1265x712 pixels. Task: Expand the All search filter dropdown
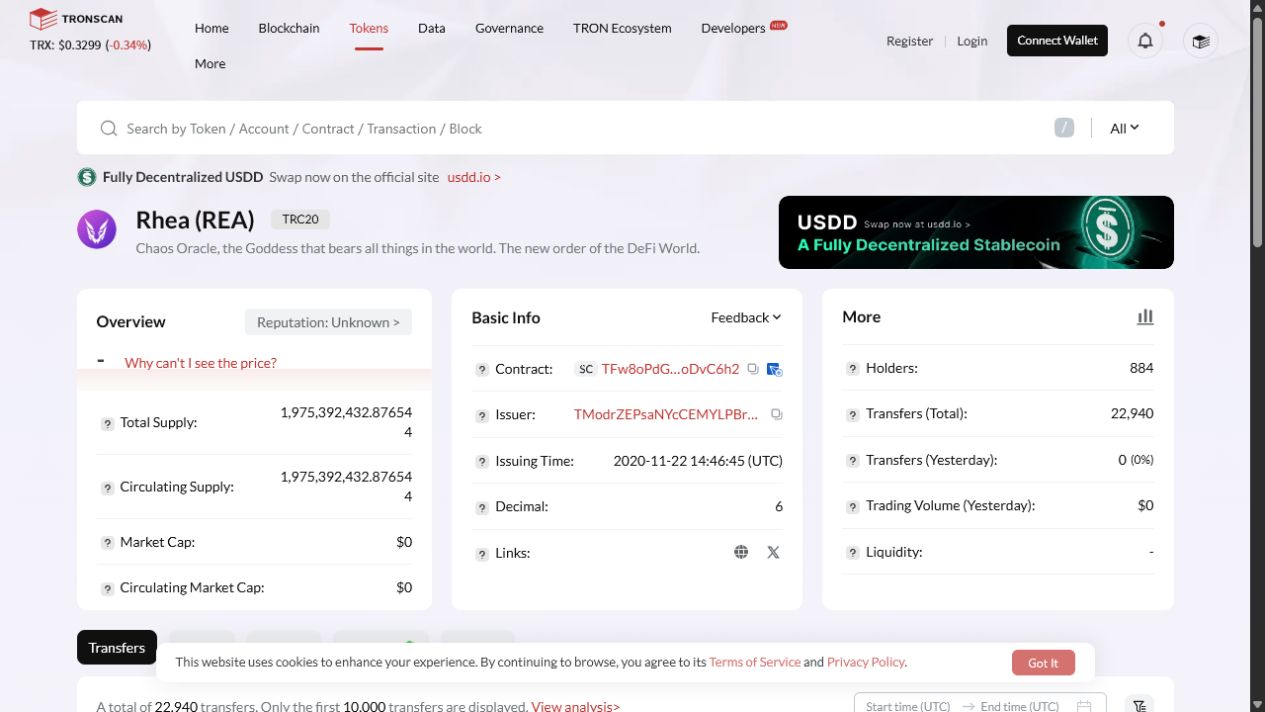click(1125, 128)
